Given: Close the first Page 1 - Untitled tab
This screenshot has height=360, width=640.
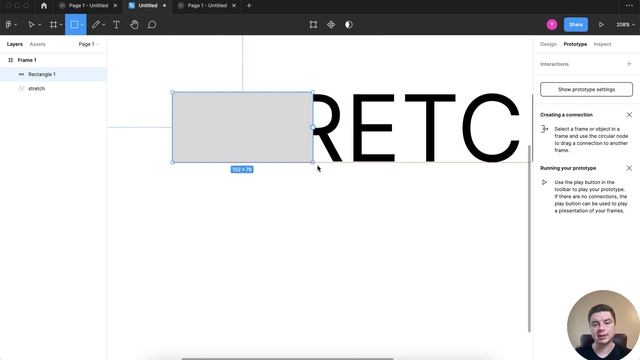Looking at the screenshot, I should click(x=115, y=6).
